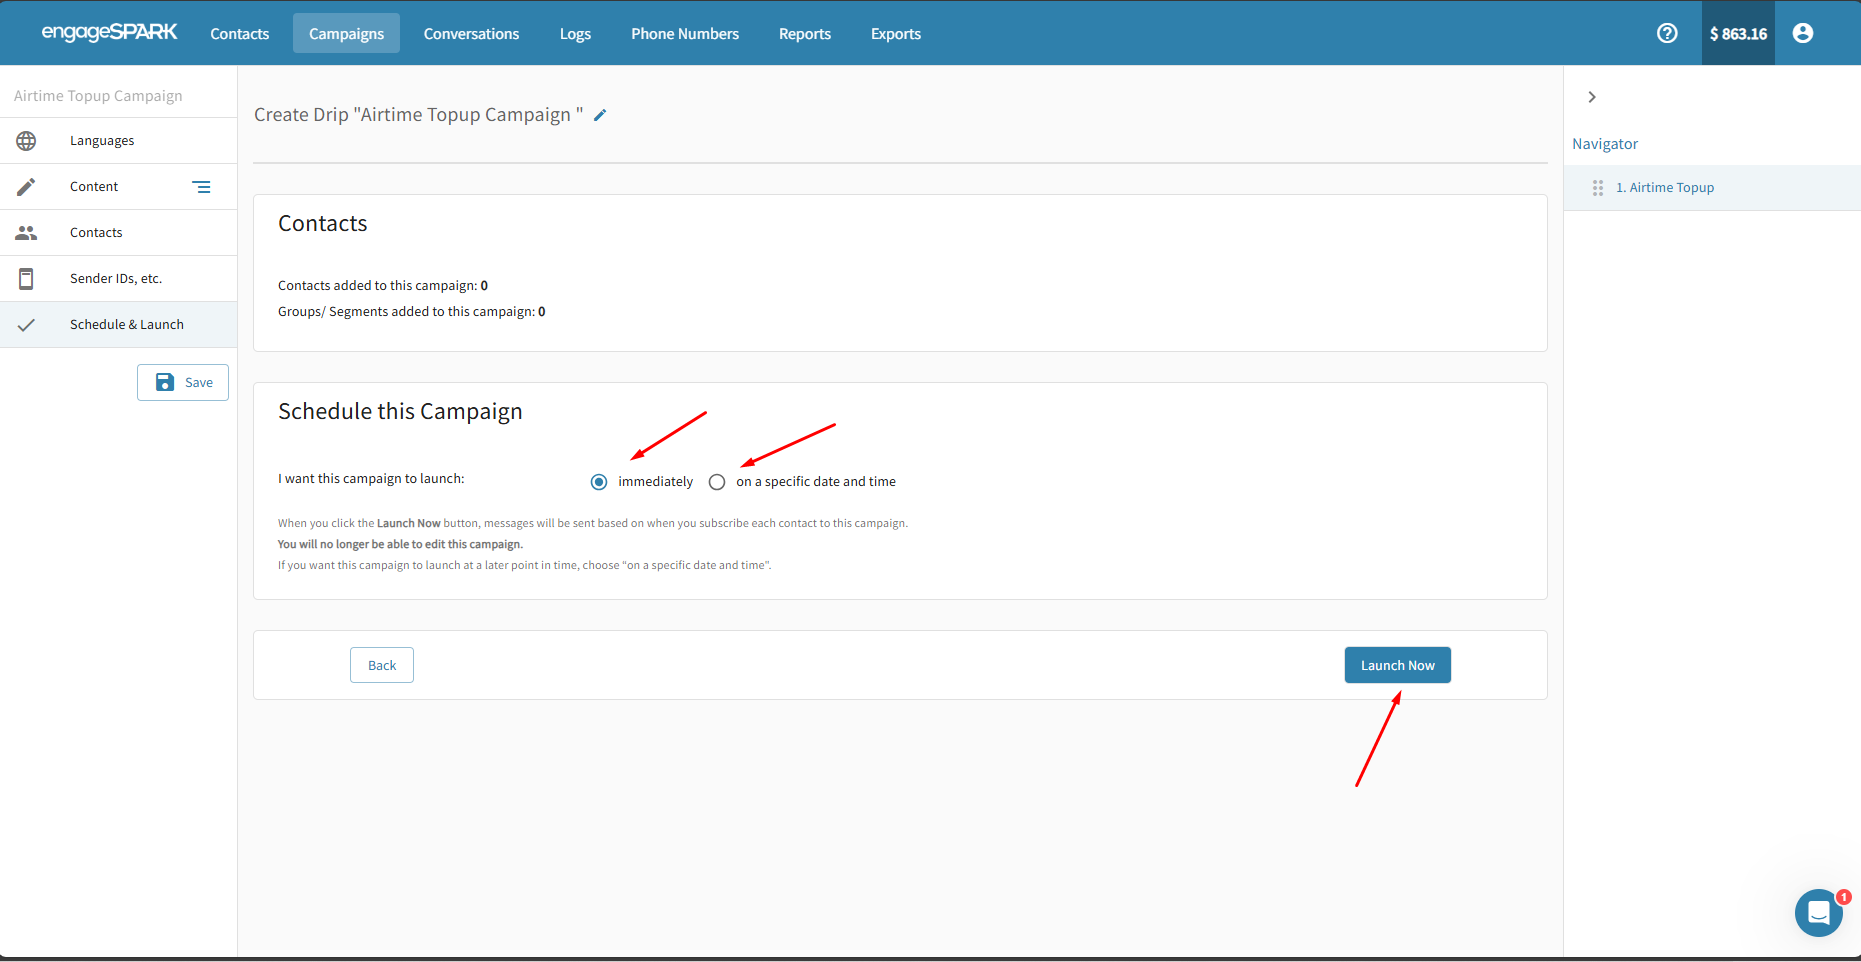This screenshot has width=1861, height=962.
Task: Click the Sender IDs phone icon
Action: pos(27,279)
